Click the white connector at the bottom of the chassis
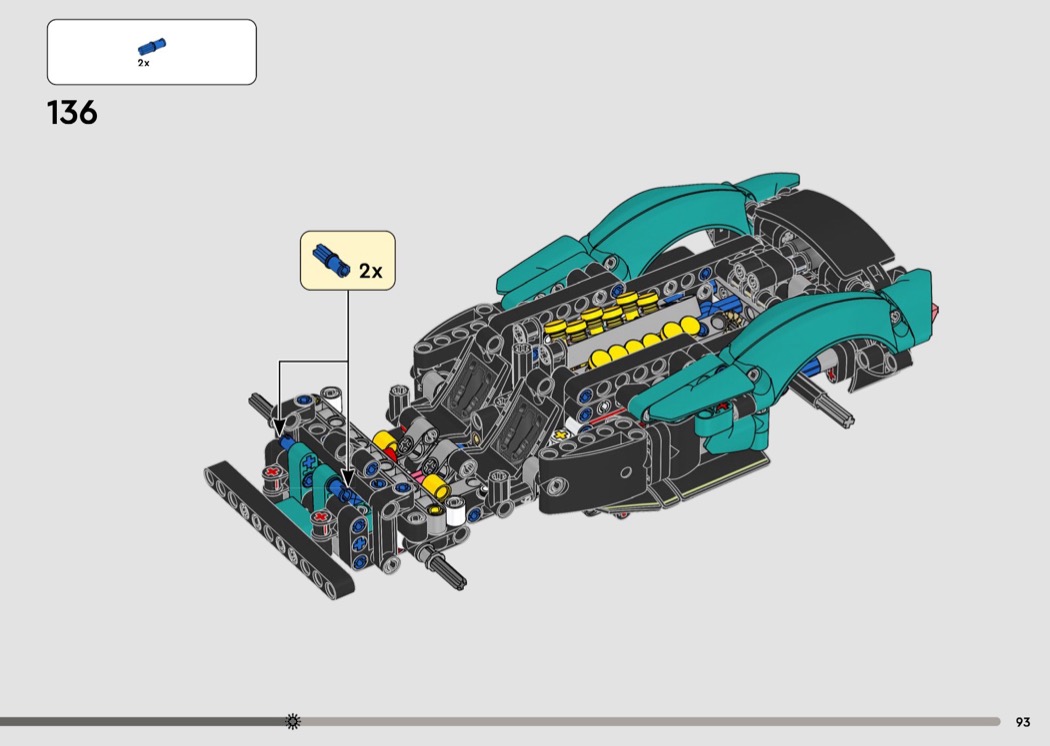 (x=456, y=513)
